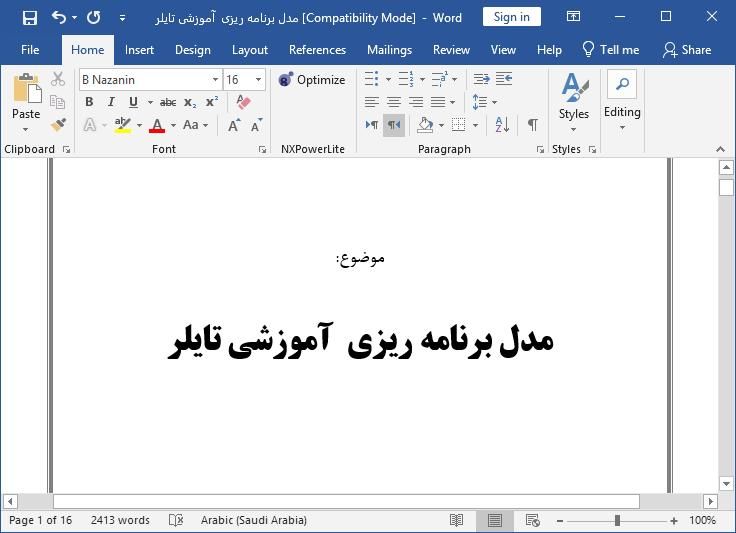736x533 pixels.
Task: Set left-to-right text direction
Action: click(x=372, y=125)
